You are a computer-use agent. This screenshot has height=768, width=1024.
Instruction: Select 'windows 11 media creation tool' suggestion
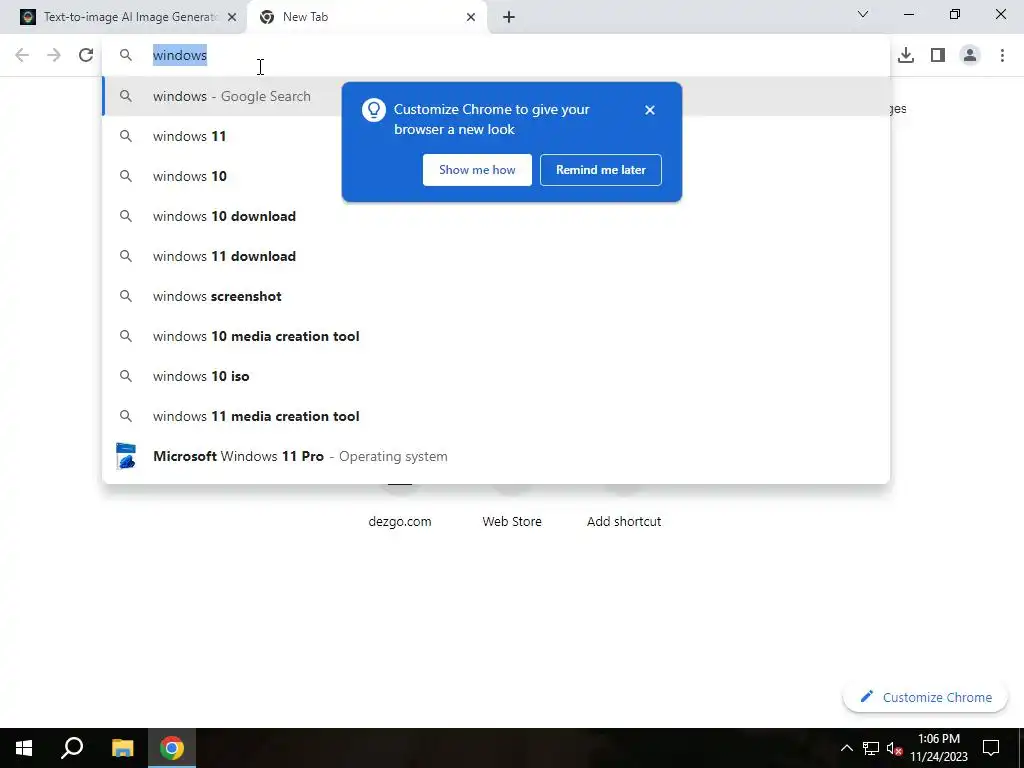pyautogui.click(x=496, y=416)
